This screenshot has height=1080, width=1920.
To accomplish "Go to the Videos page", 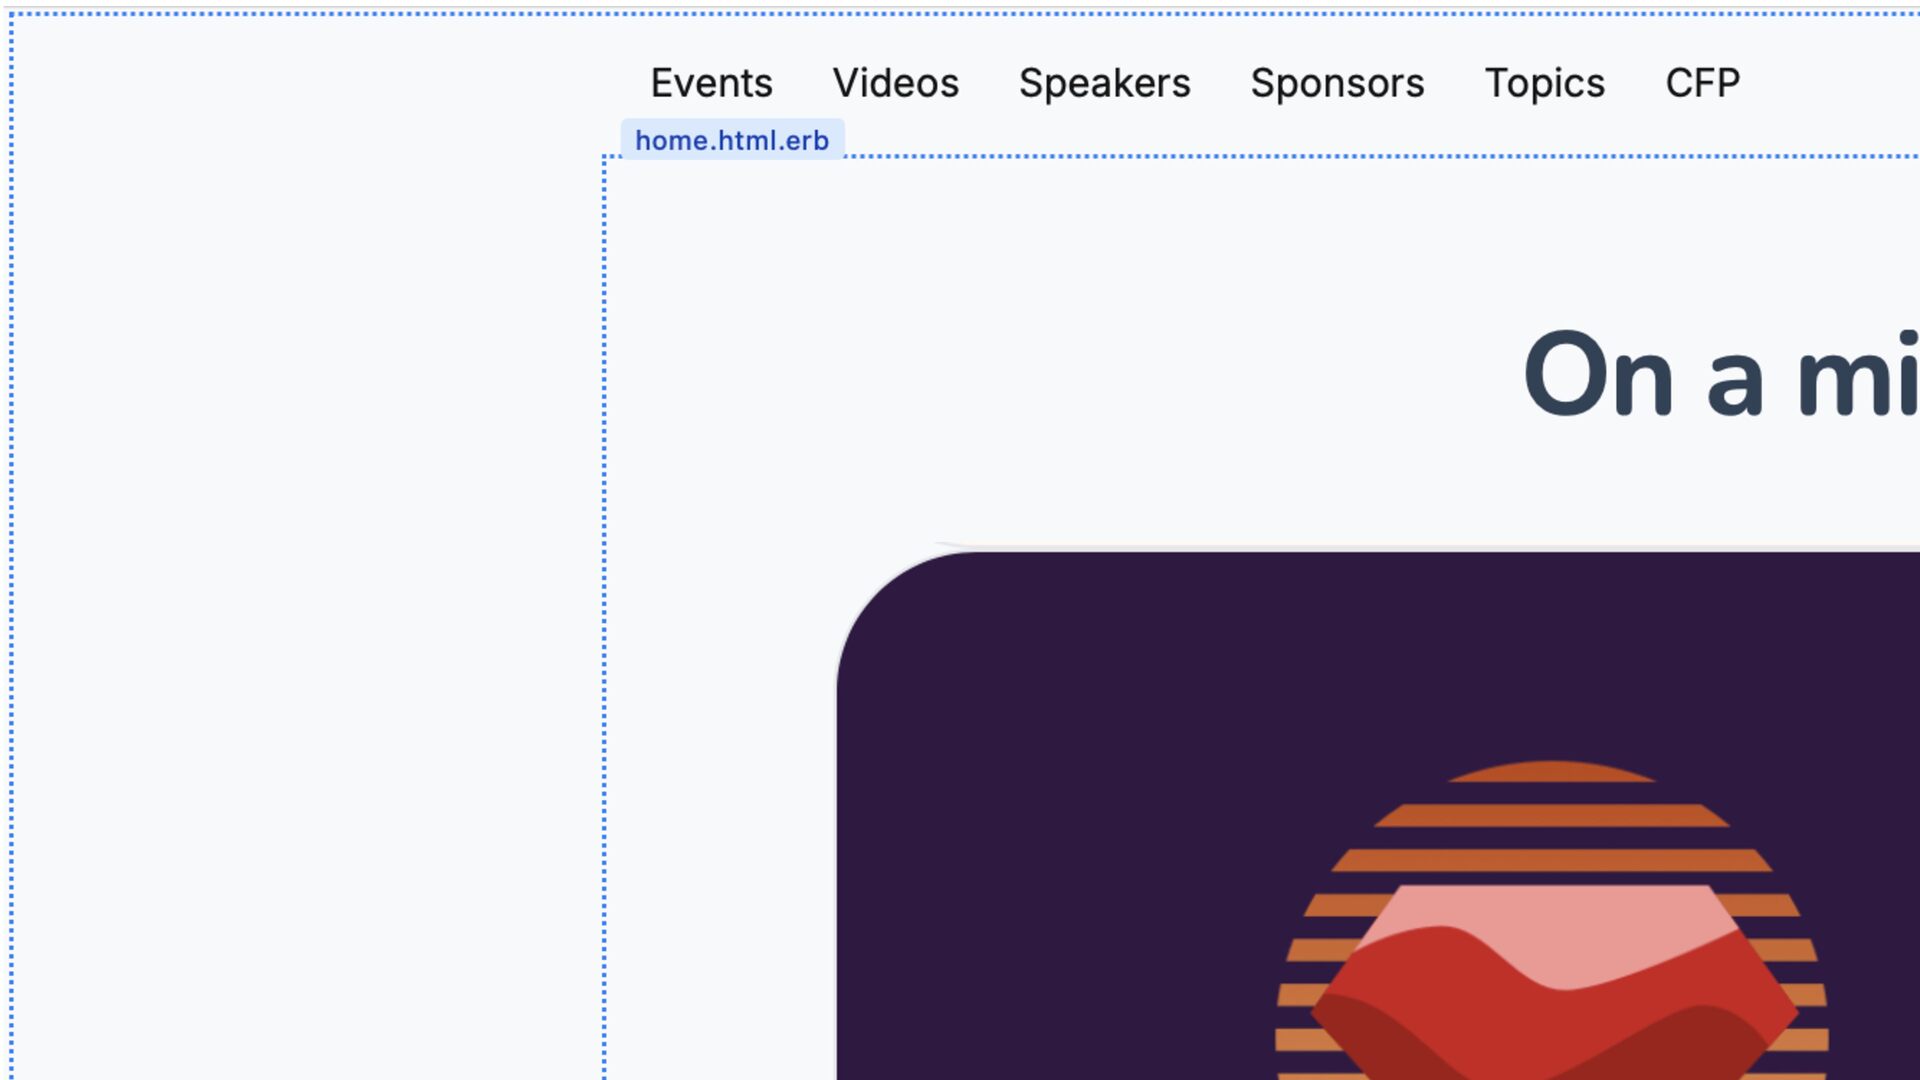I will (895, 83).
